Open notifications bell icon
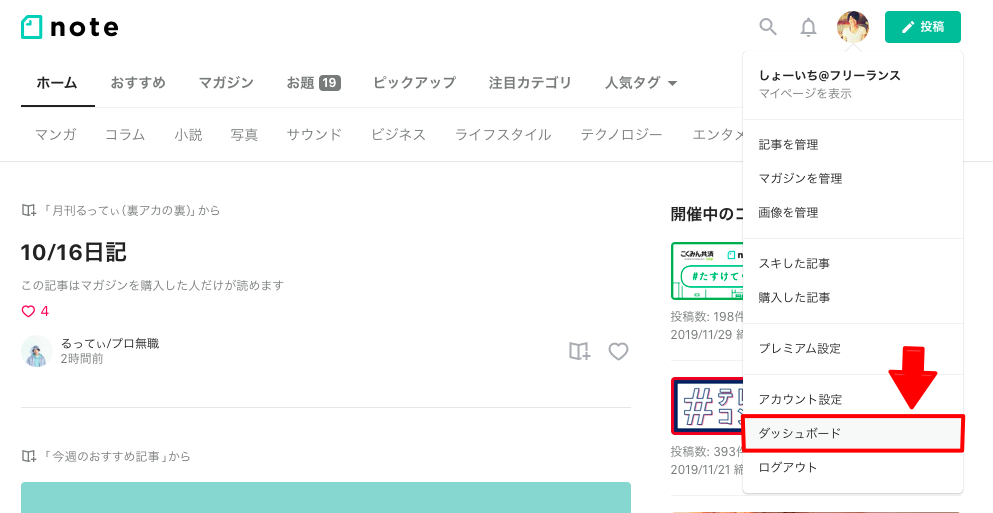 pos(808,27)
